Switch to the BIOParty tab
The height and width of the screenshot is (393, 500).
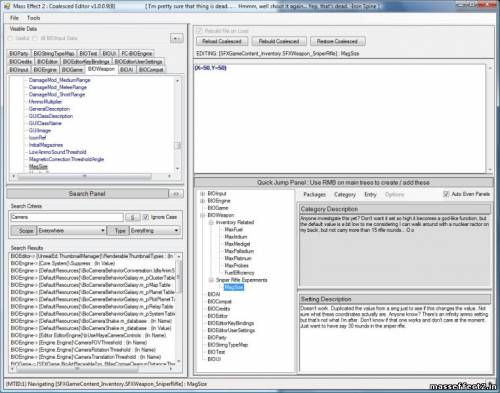(x=19, y=53)
